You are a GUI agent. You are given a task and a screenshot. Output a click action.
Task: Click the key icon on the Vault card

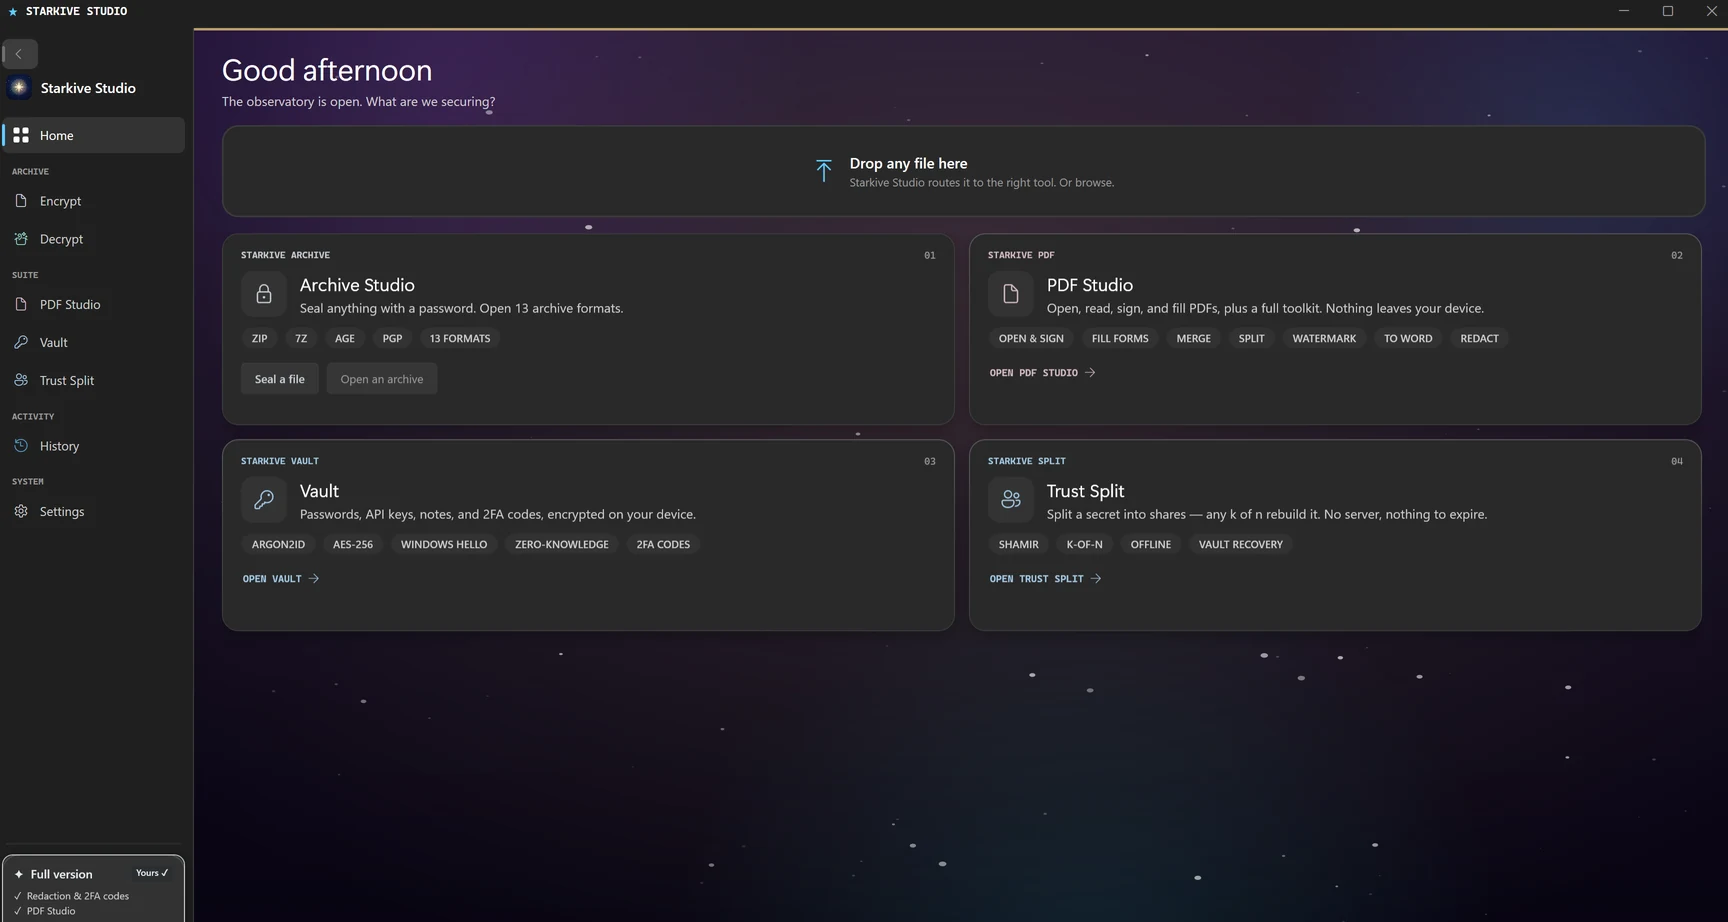pyautogui.click(x=264, y=500)
